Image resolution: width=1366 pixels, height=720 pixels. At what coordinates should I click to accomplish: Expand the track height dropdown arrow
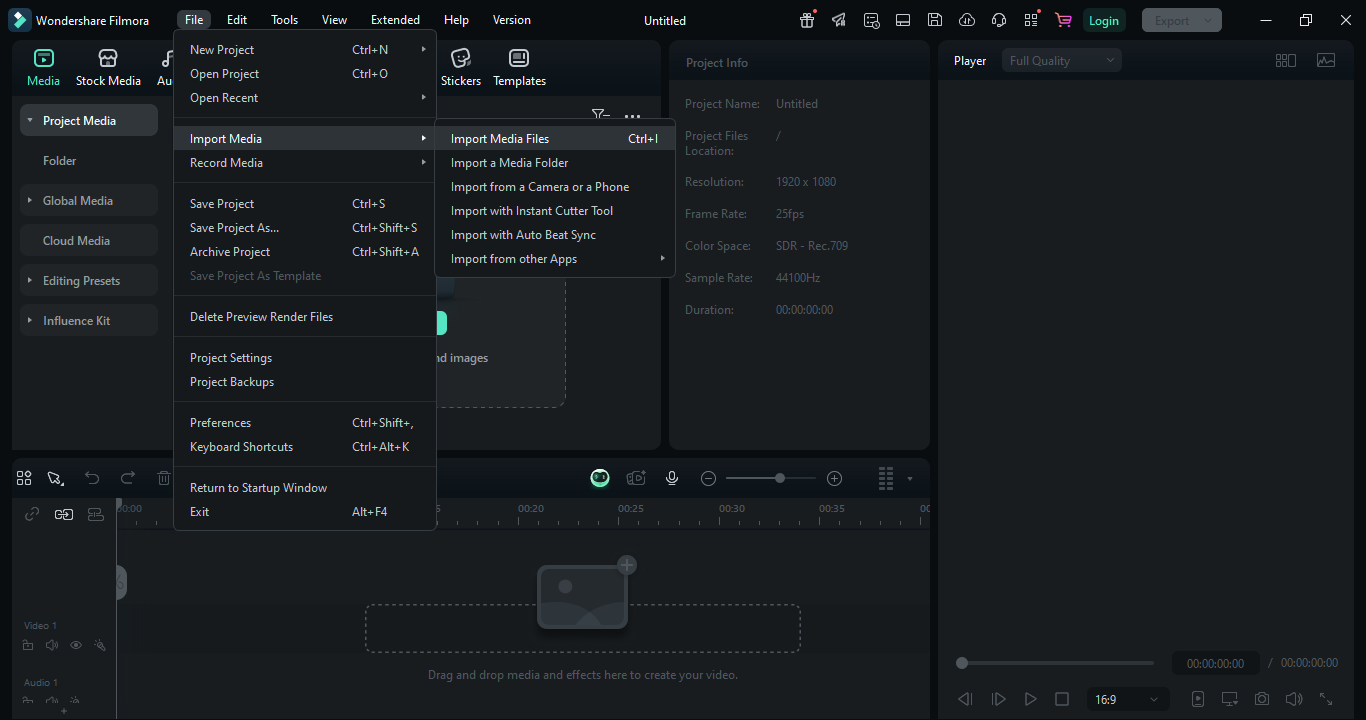coord(910,479)
